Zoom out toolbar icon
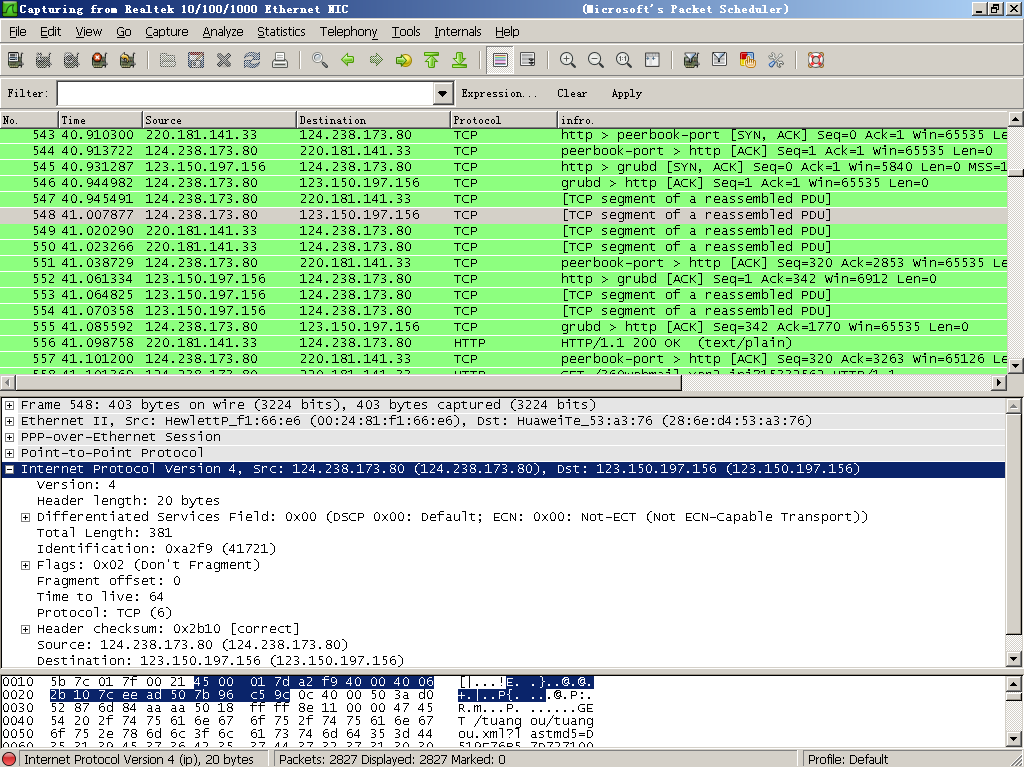 click(596, 60)
